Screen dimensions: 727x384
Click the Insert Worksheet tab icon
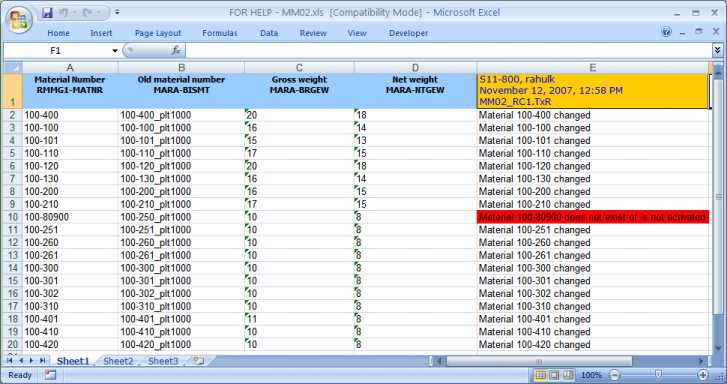[198, 360]
